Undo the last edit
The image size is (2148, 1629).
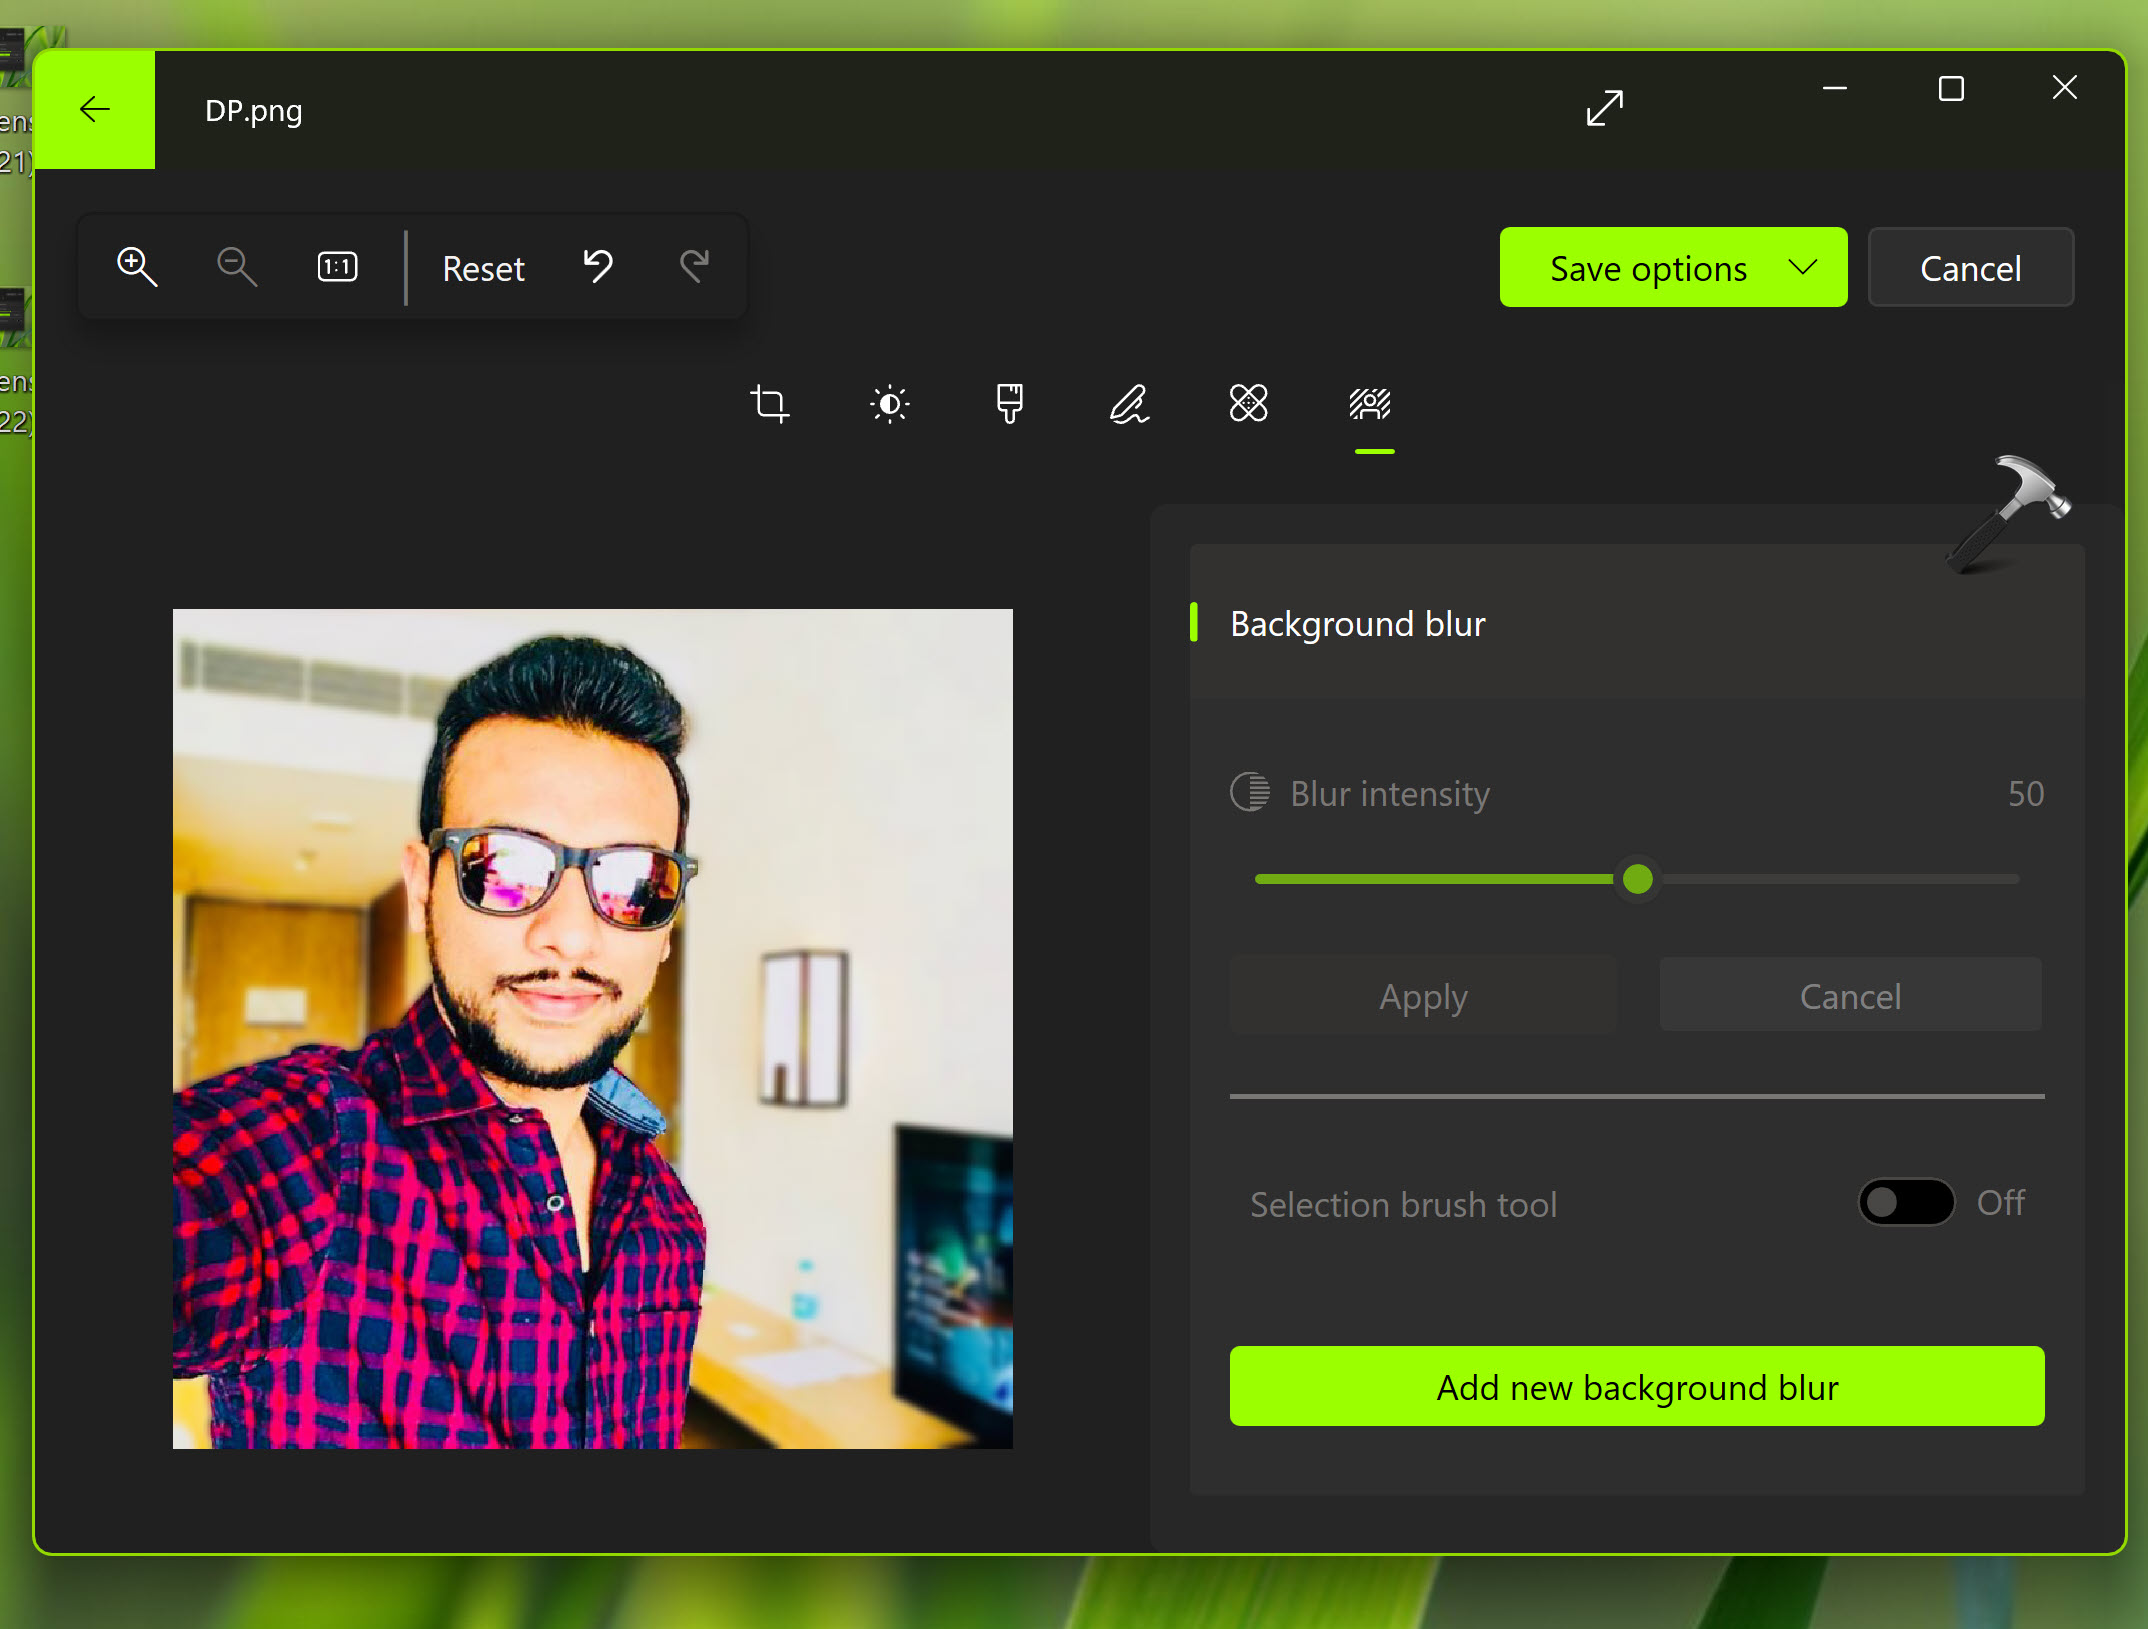[x=597, y=267]
